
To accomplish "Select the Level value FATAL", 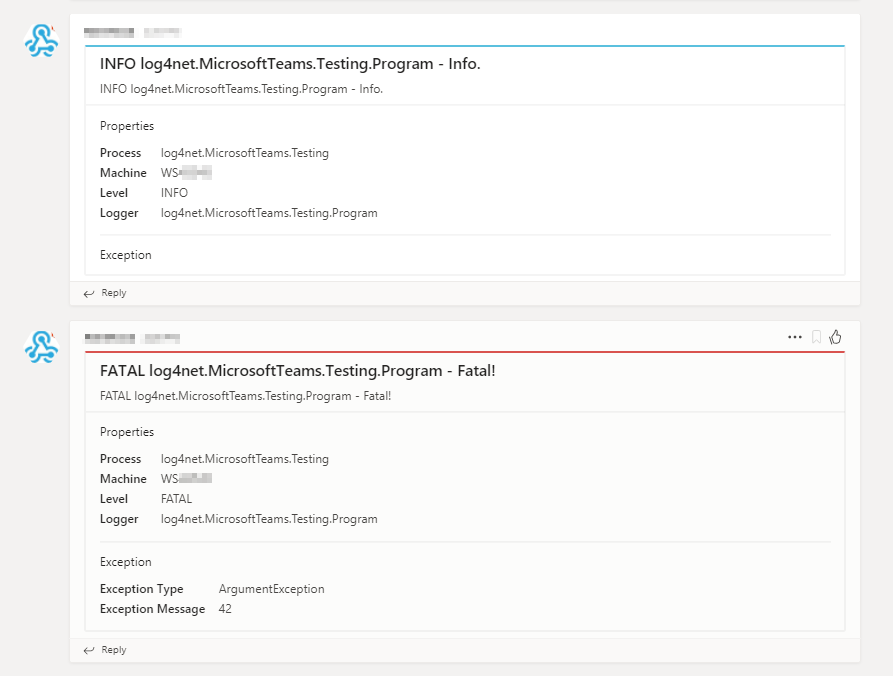I will click(176, 498).
